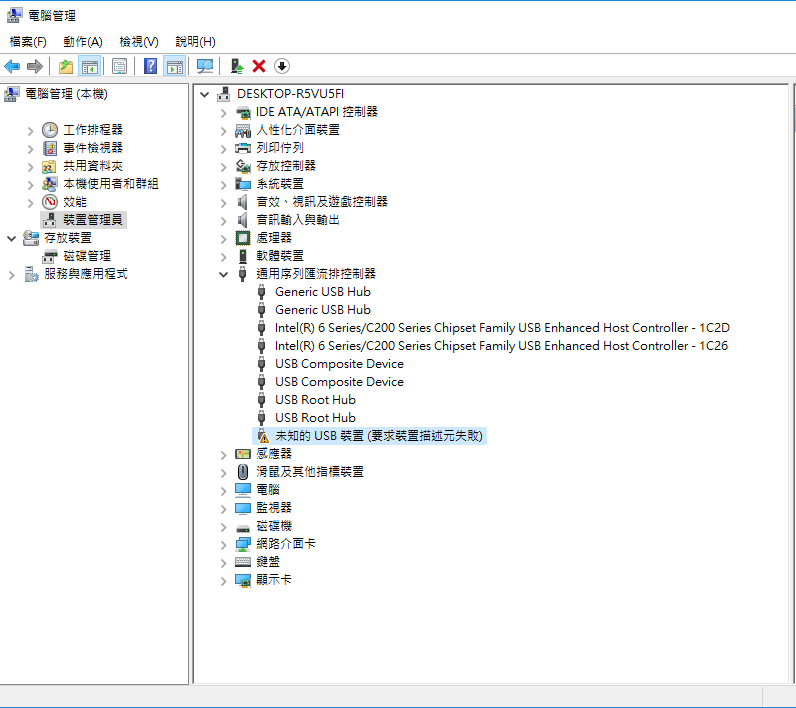Select 本機使用者和群組 in the left tree

pos(111,184)
